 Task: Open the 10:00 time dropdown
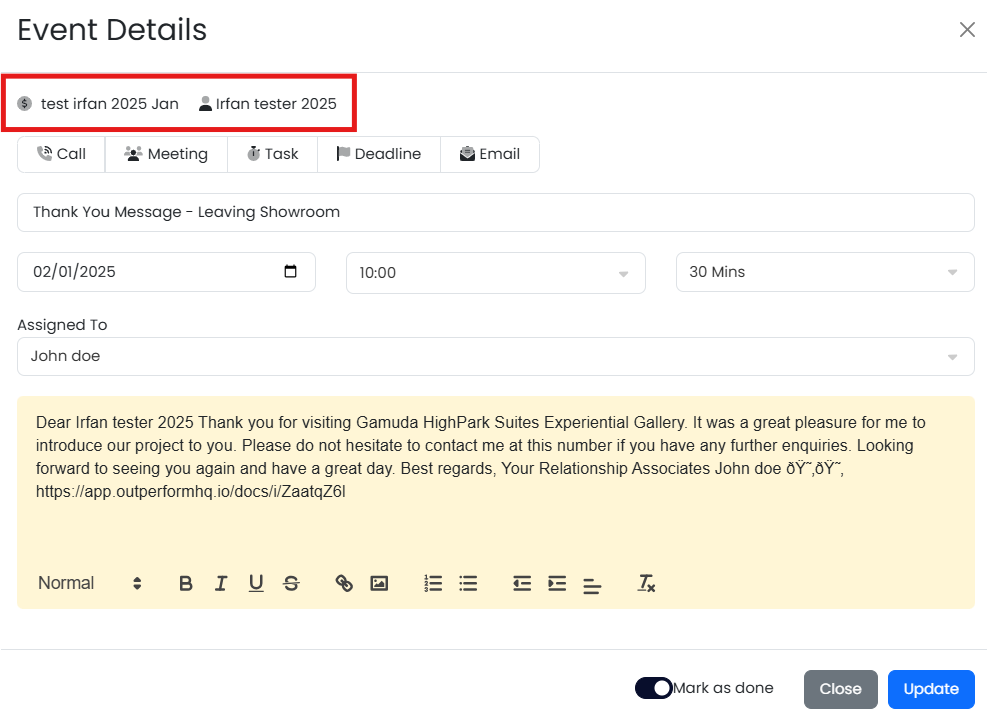[495, 273]
